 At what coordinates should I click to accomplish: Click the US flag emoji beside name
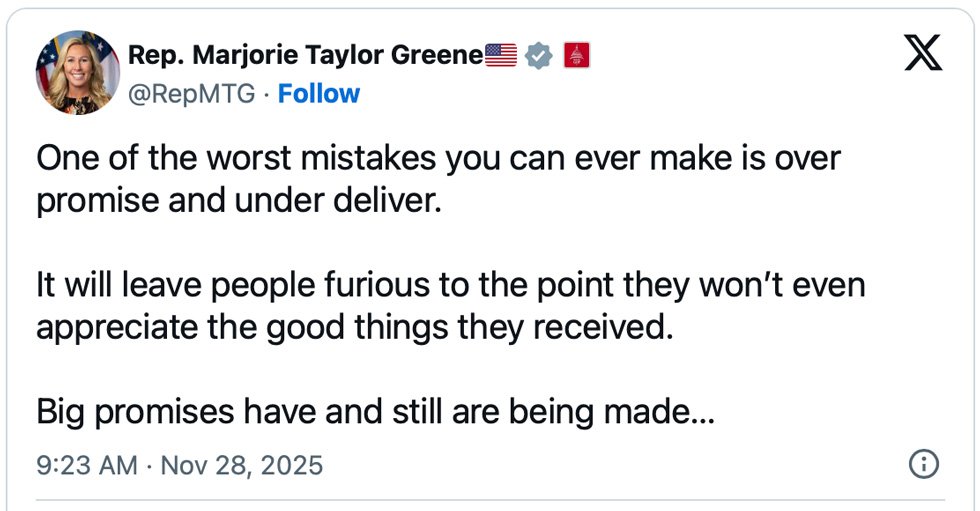click(502, 56)
